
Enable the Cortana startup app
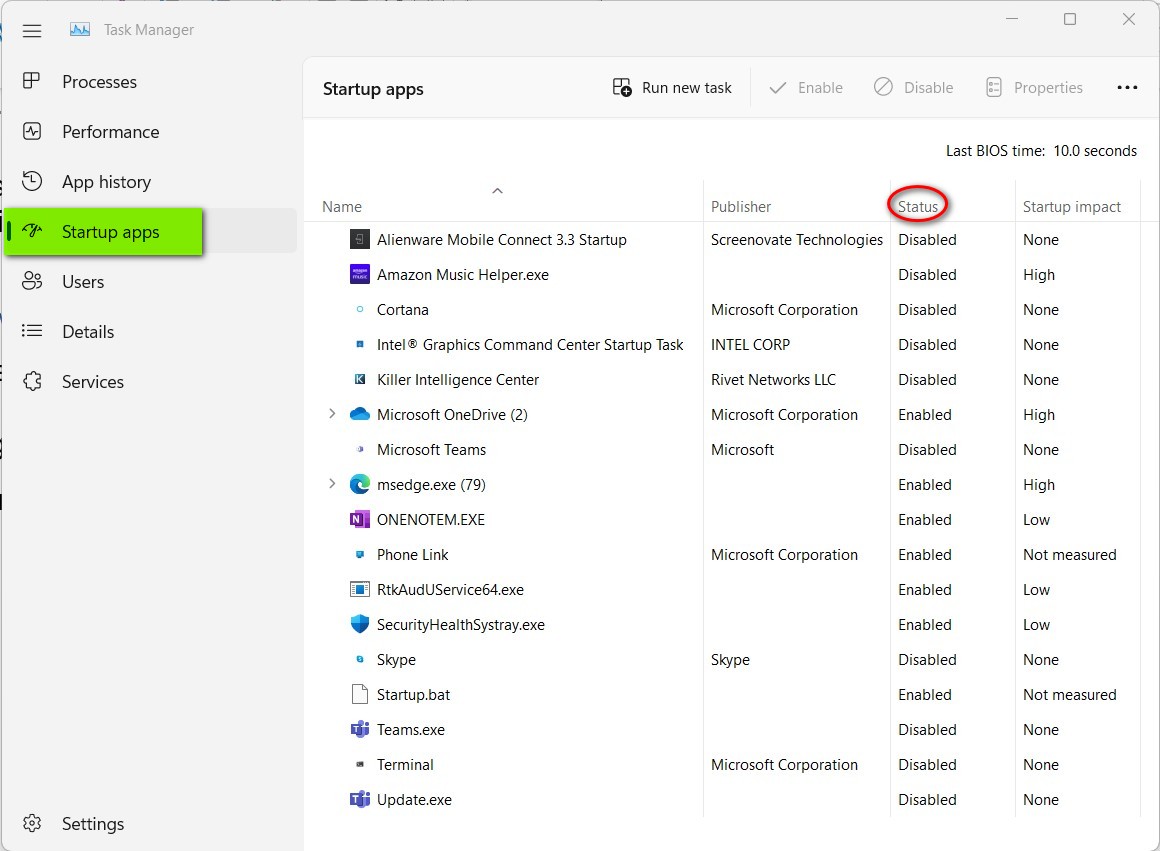(403, 309)
